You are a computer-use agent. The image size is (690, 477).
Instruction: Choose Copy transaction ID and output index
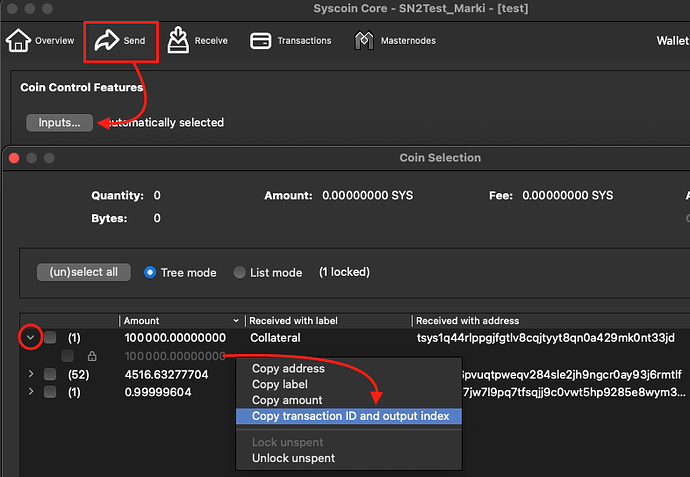tap(350, 416)
